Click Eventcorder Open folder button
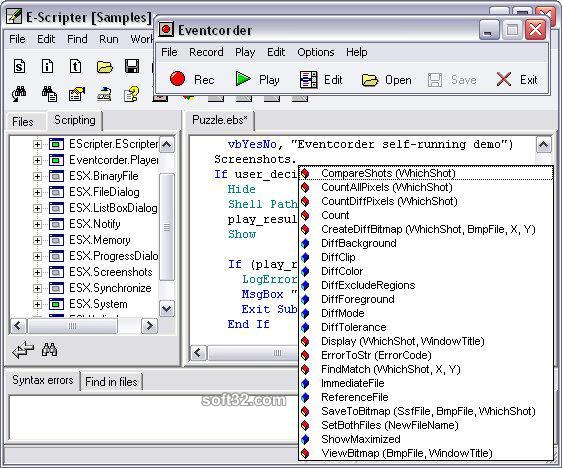The width and height of the screenshot is (562, 468). click(x=386, y=80)
